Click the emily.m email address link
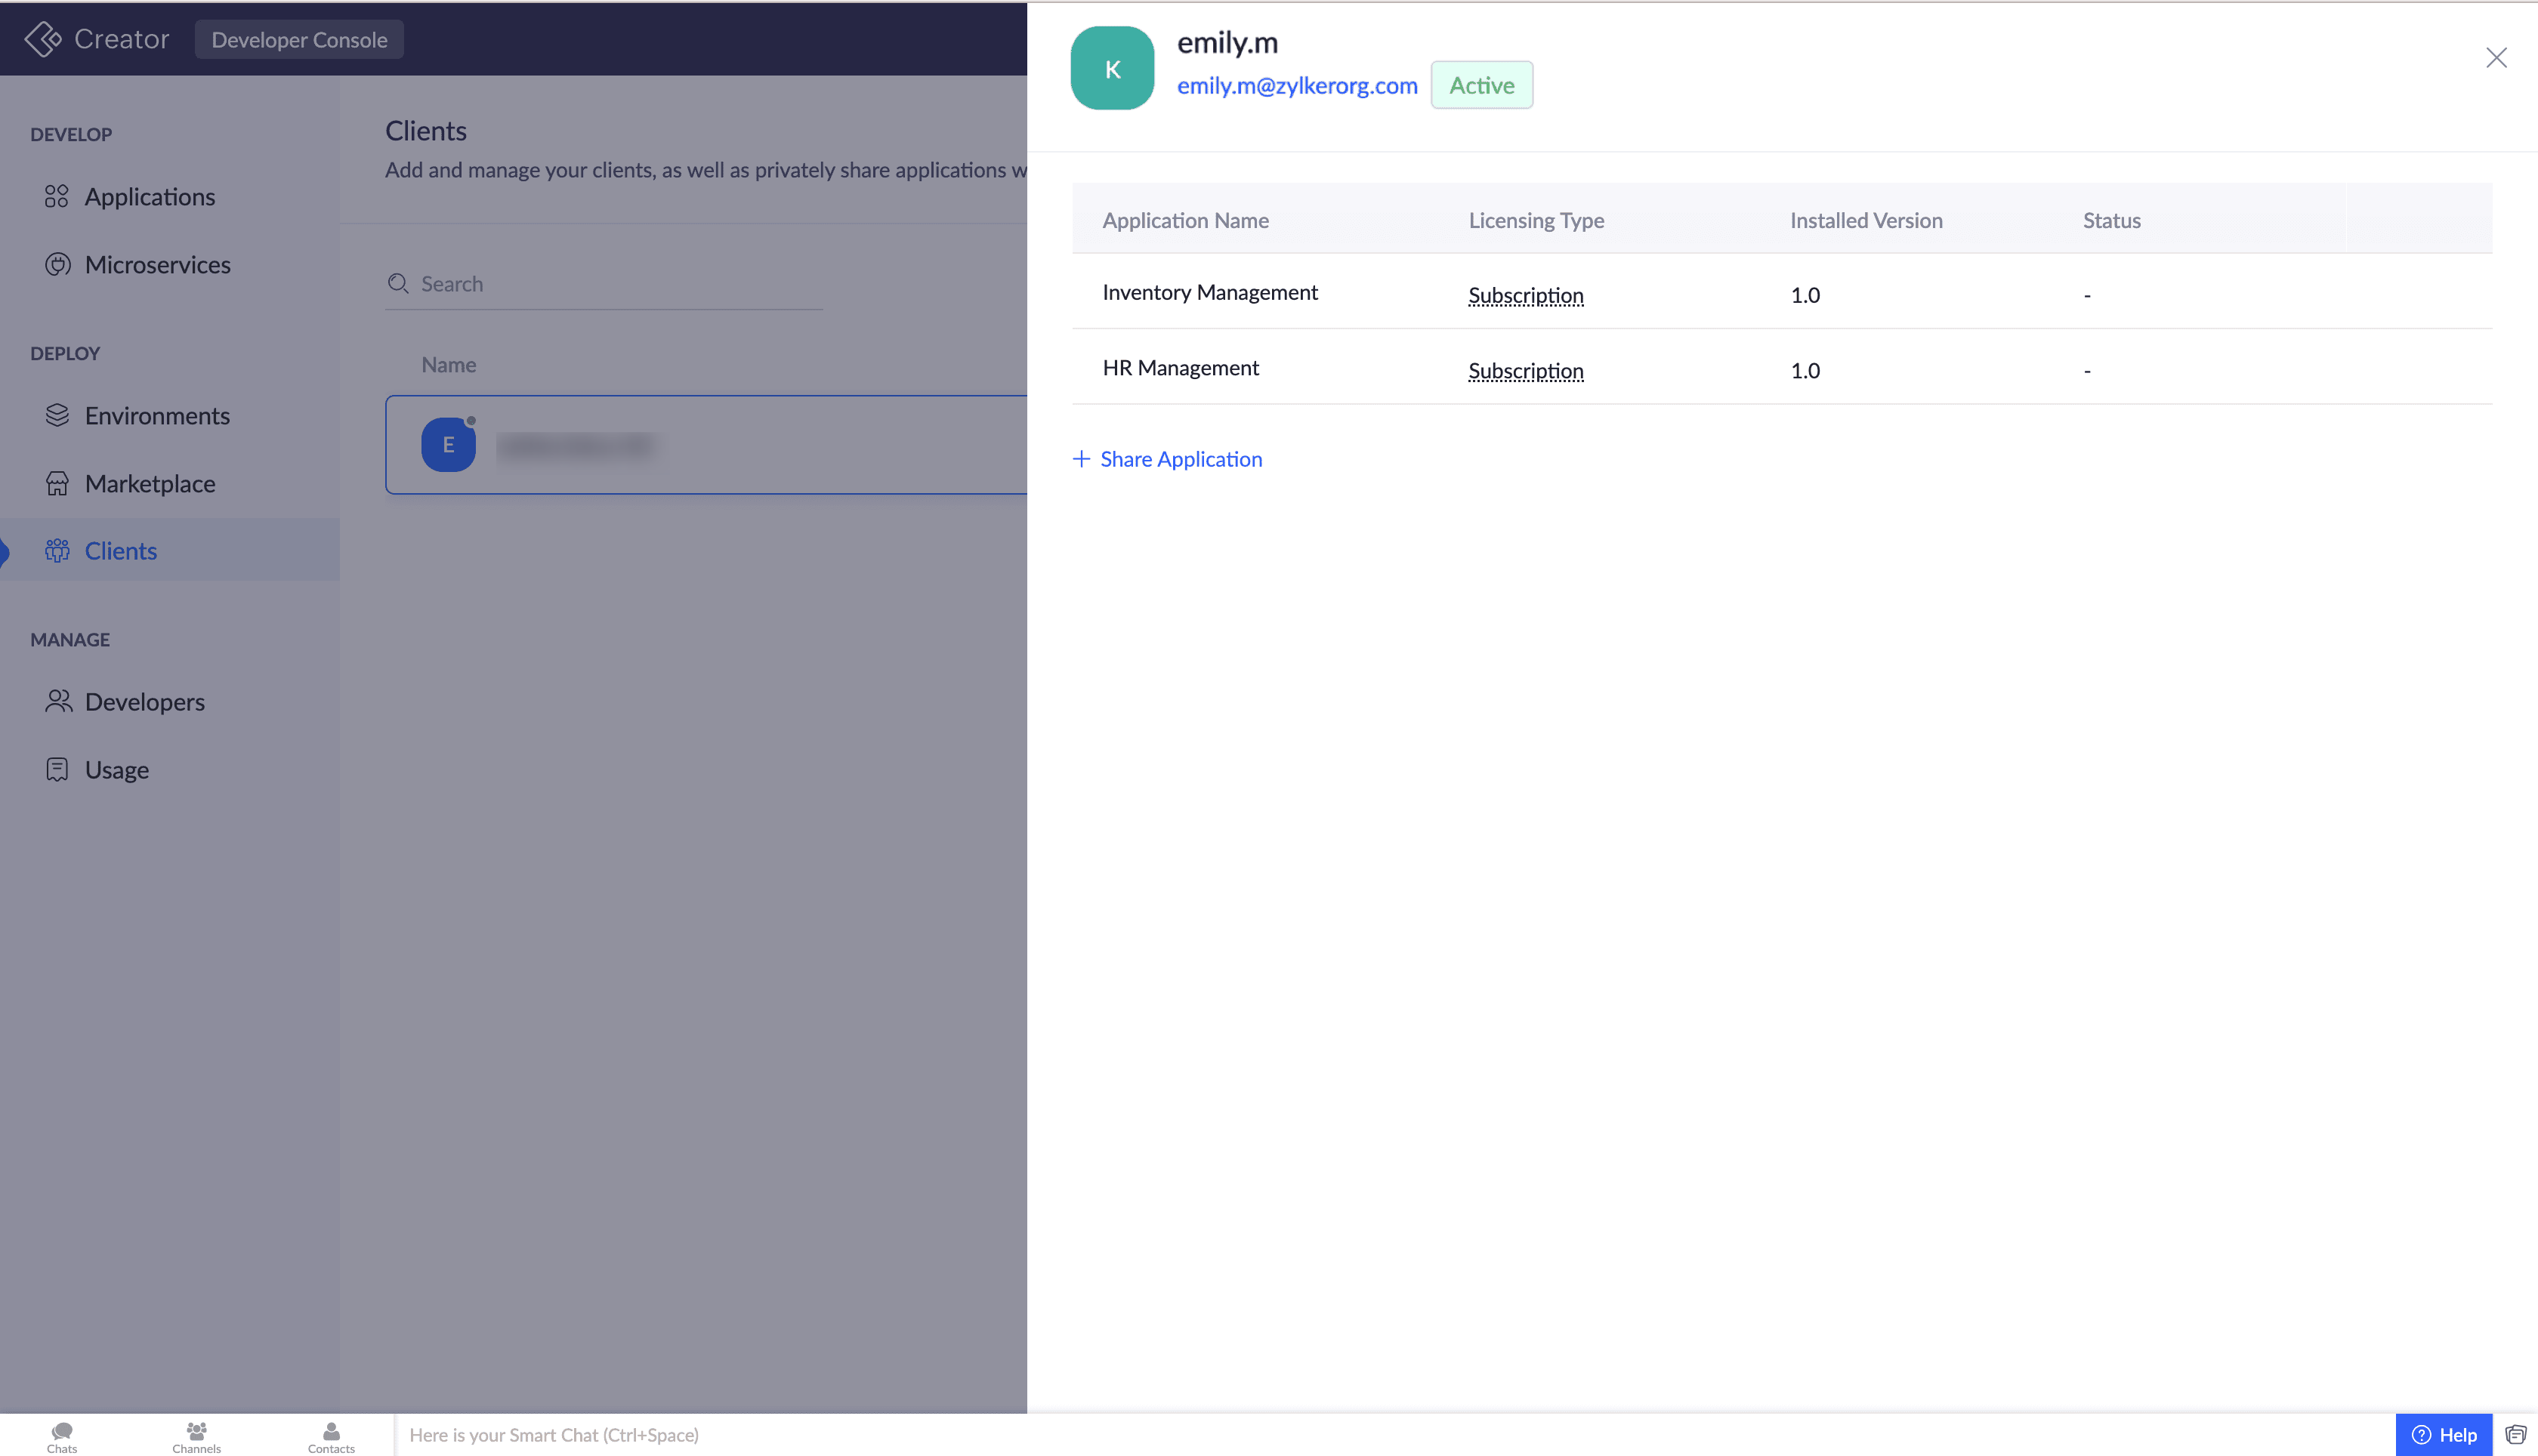This screenshot has width=2538, height=1456. pyautogui.click(x=1296, y=86)
